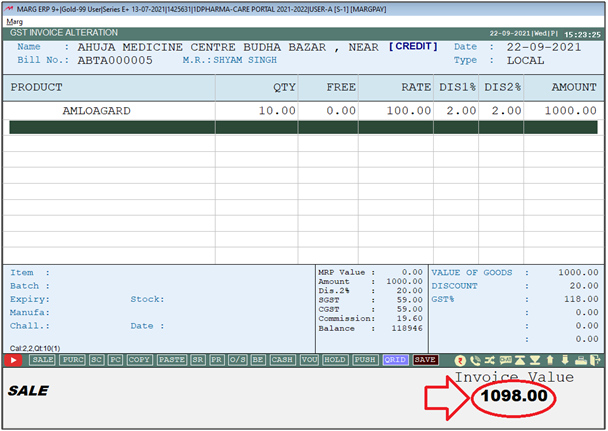
Task: Click the exit door icon
Action: [x=595, y=360]
